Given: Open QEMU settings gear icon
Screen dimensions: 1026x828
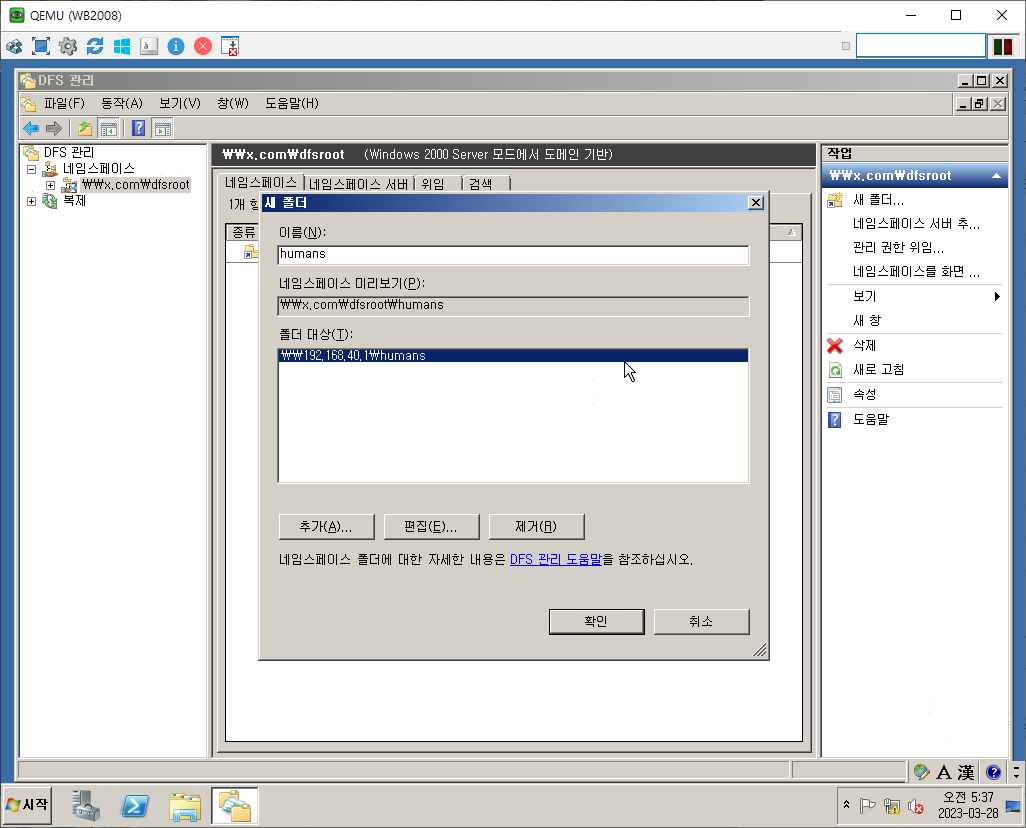Looking at the screenshot, I should (x=67, y=46).
